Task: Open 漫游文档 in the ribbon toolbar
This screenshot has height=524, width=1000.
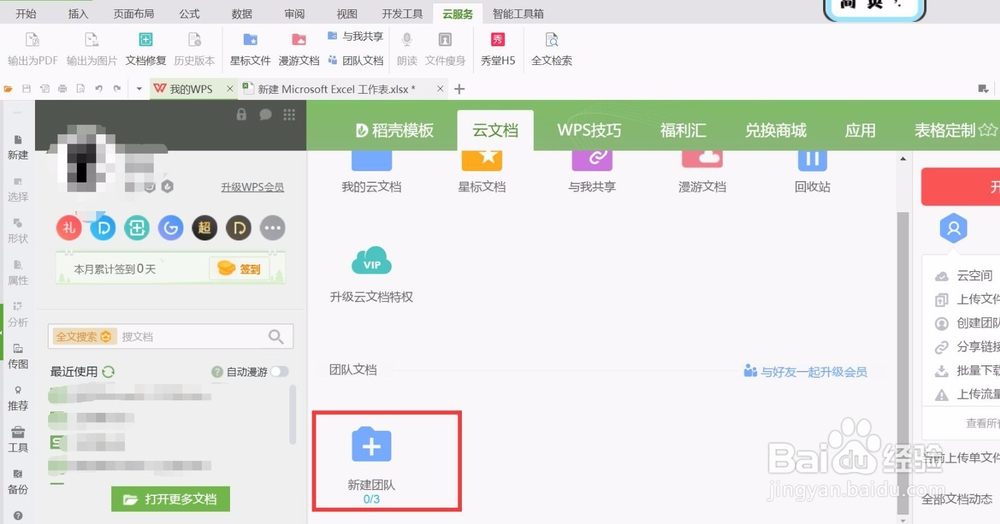Action: (x=298, y=50)
